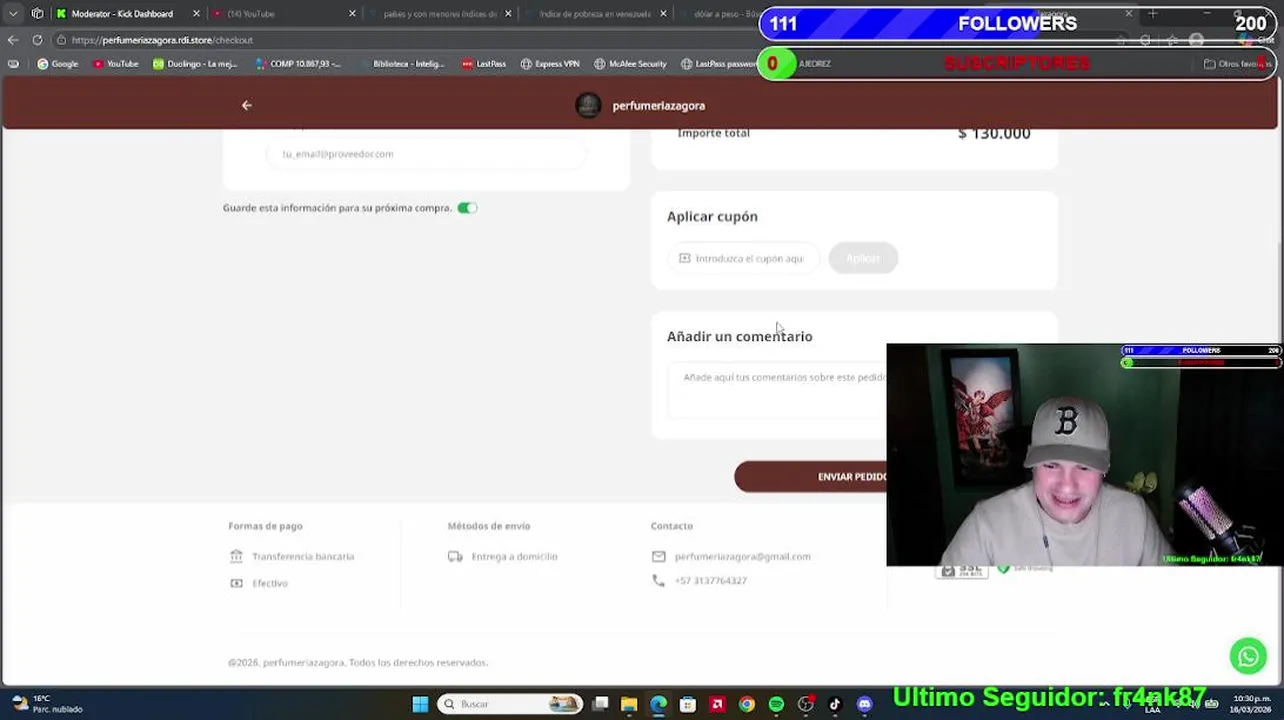Viewport: 1284px width, 720px height.
Task: Open the browser workspaces icon
Action: [37, 14]
